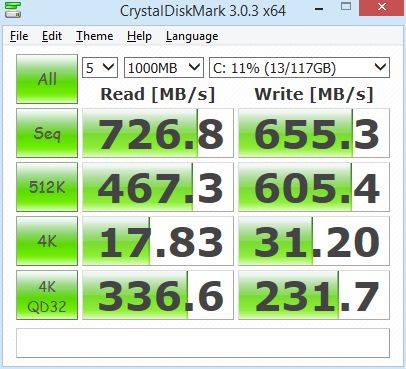406x369 pixels.
Task: Select the Seq write result 655.3
Action: pyautogui.click(x=314, y=133)
